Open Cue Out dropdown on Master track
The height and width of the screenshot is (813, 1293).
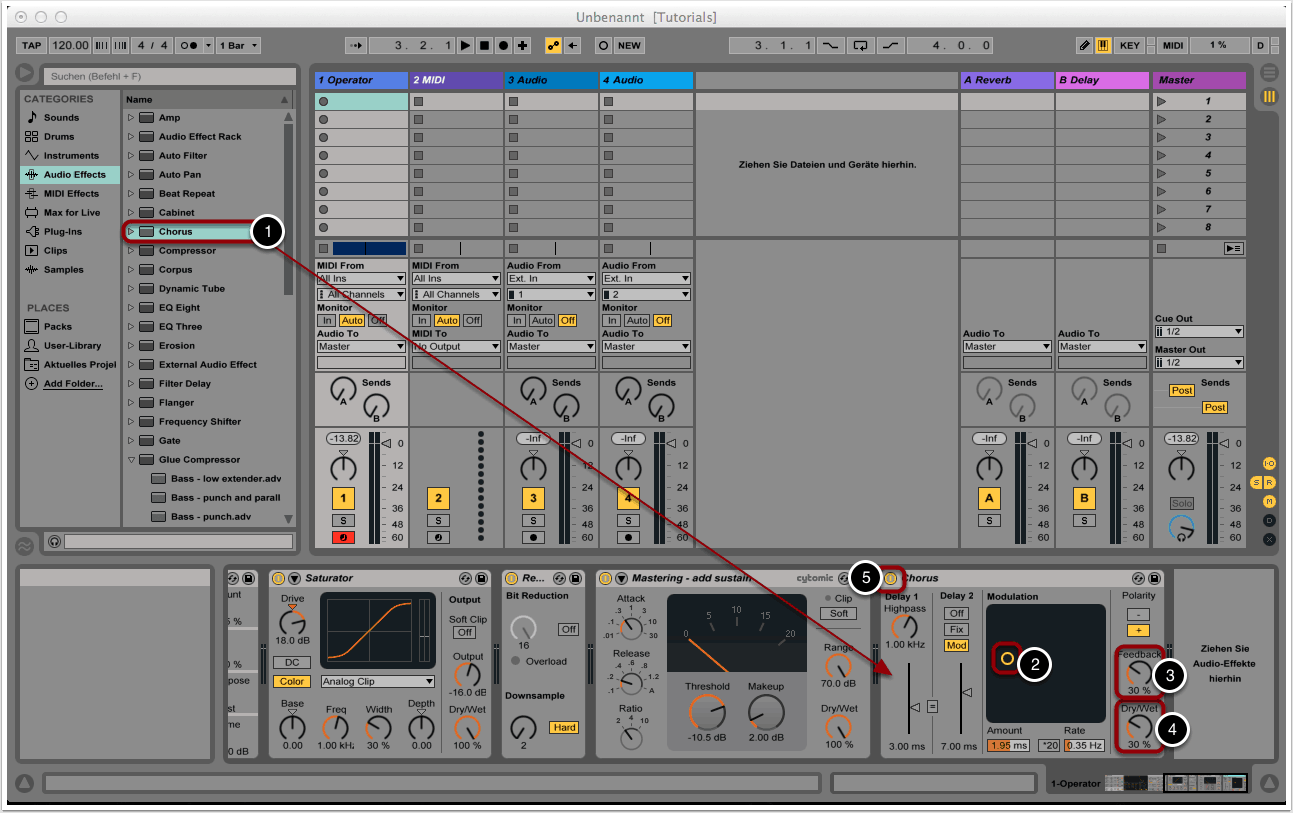click(x=1199, y=332)
